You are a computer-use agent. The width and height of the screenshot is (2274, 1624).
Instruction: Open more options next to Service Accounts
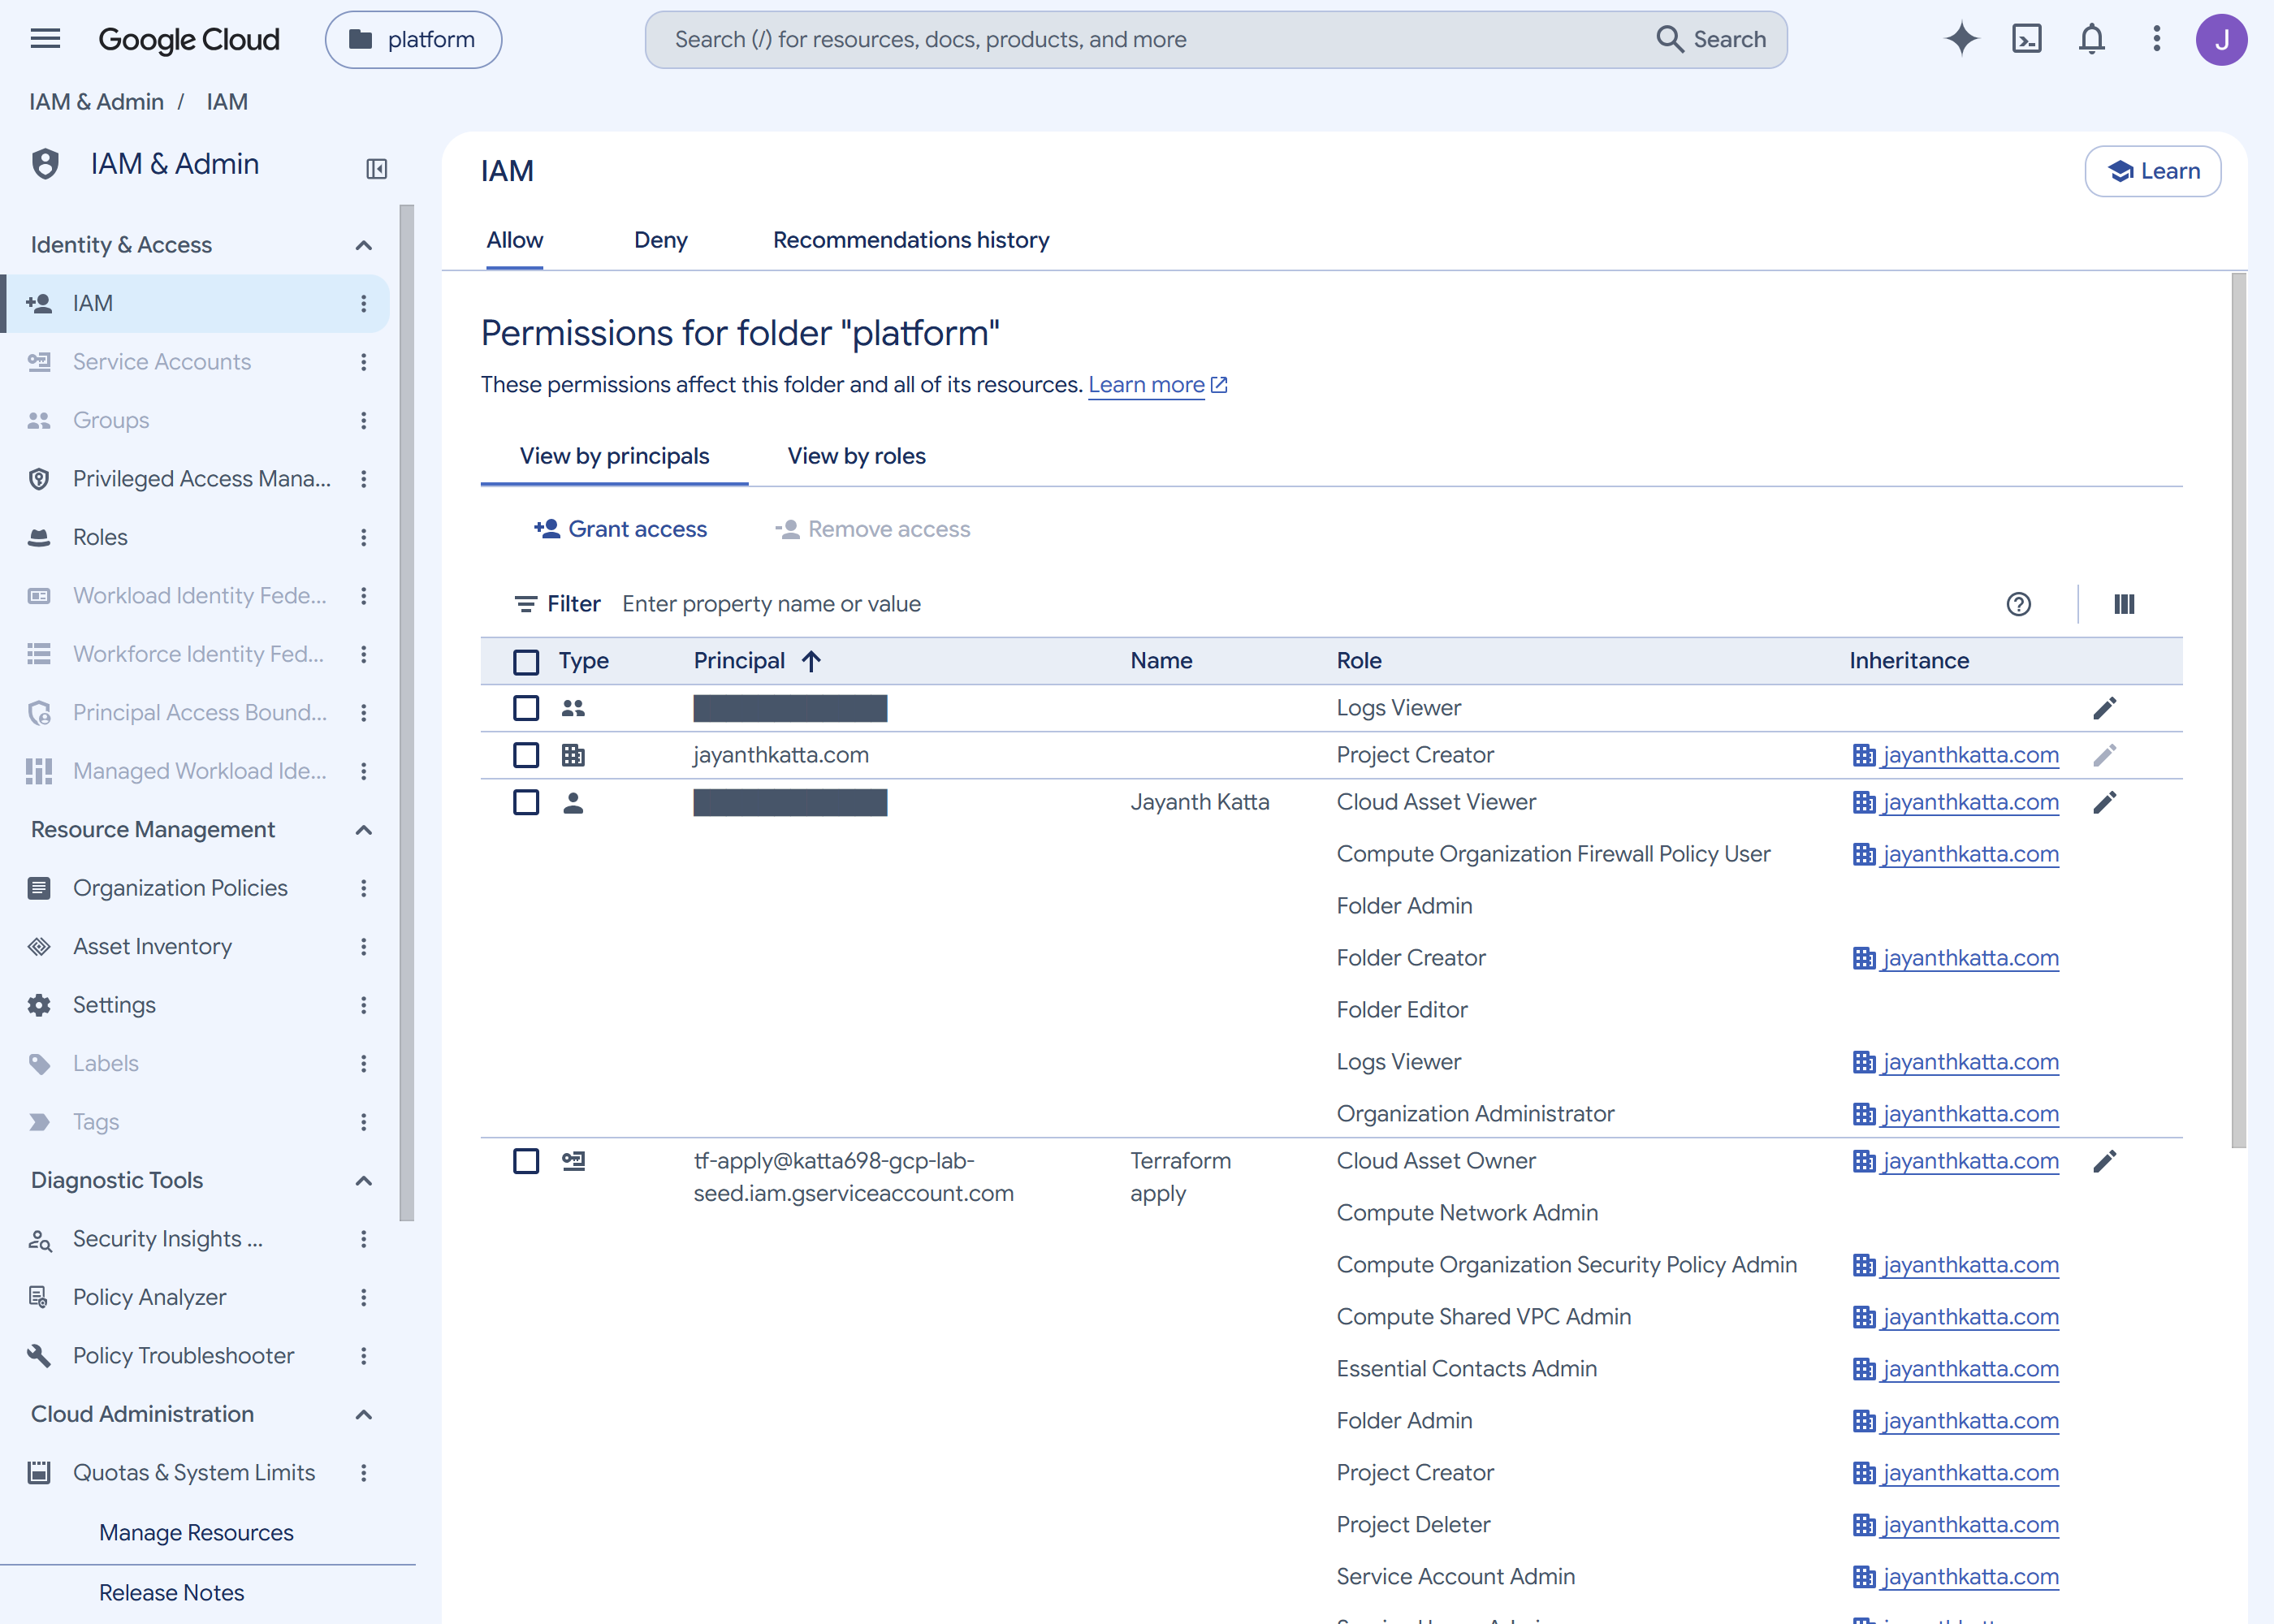pos(364,362)
